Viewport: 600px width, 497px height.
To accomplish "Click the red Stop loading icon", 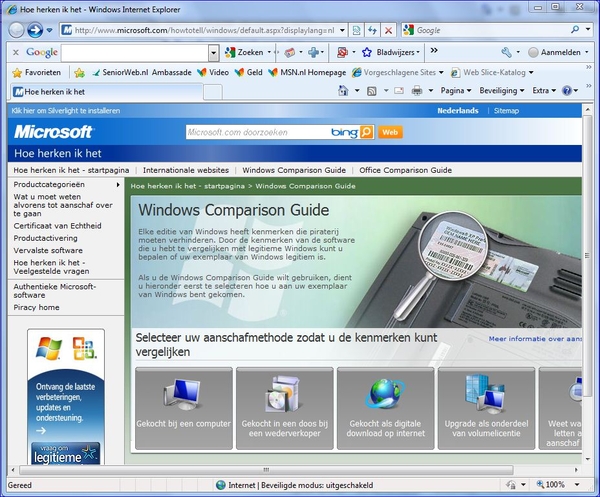I will (388, 30).
